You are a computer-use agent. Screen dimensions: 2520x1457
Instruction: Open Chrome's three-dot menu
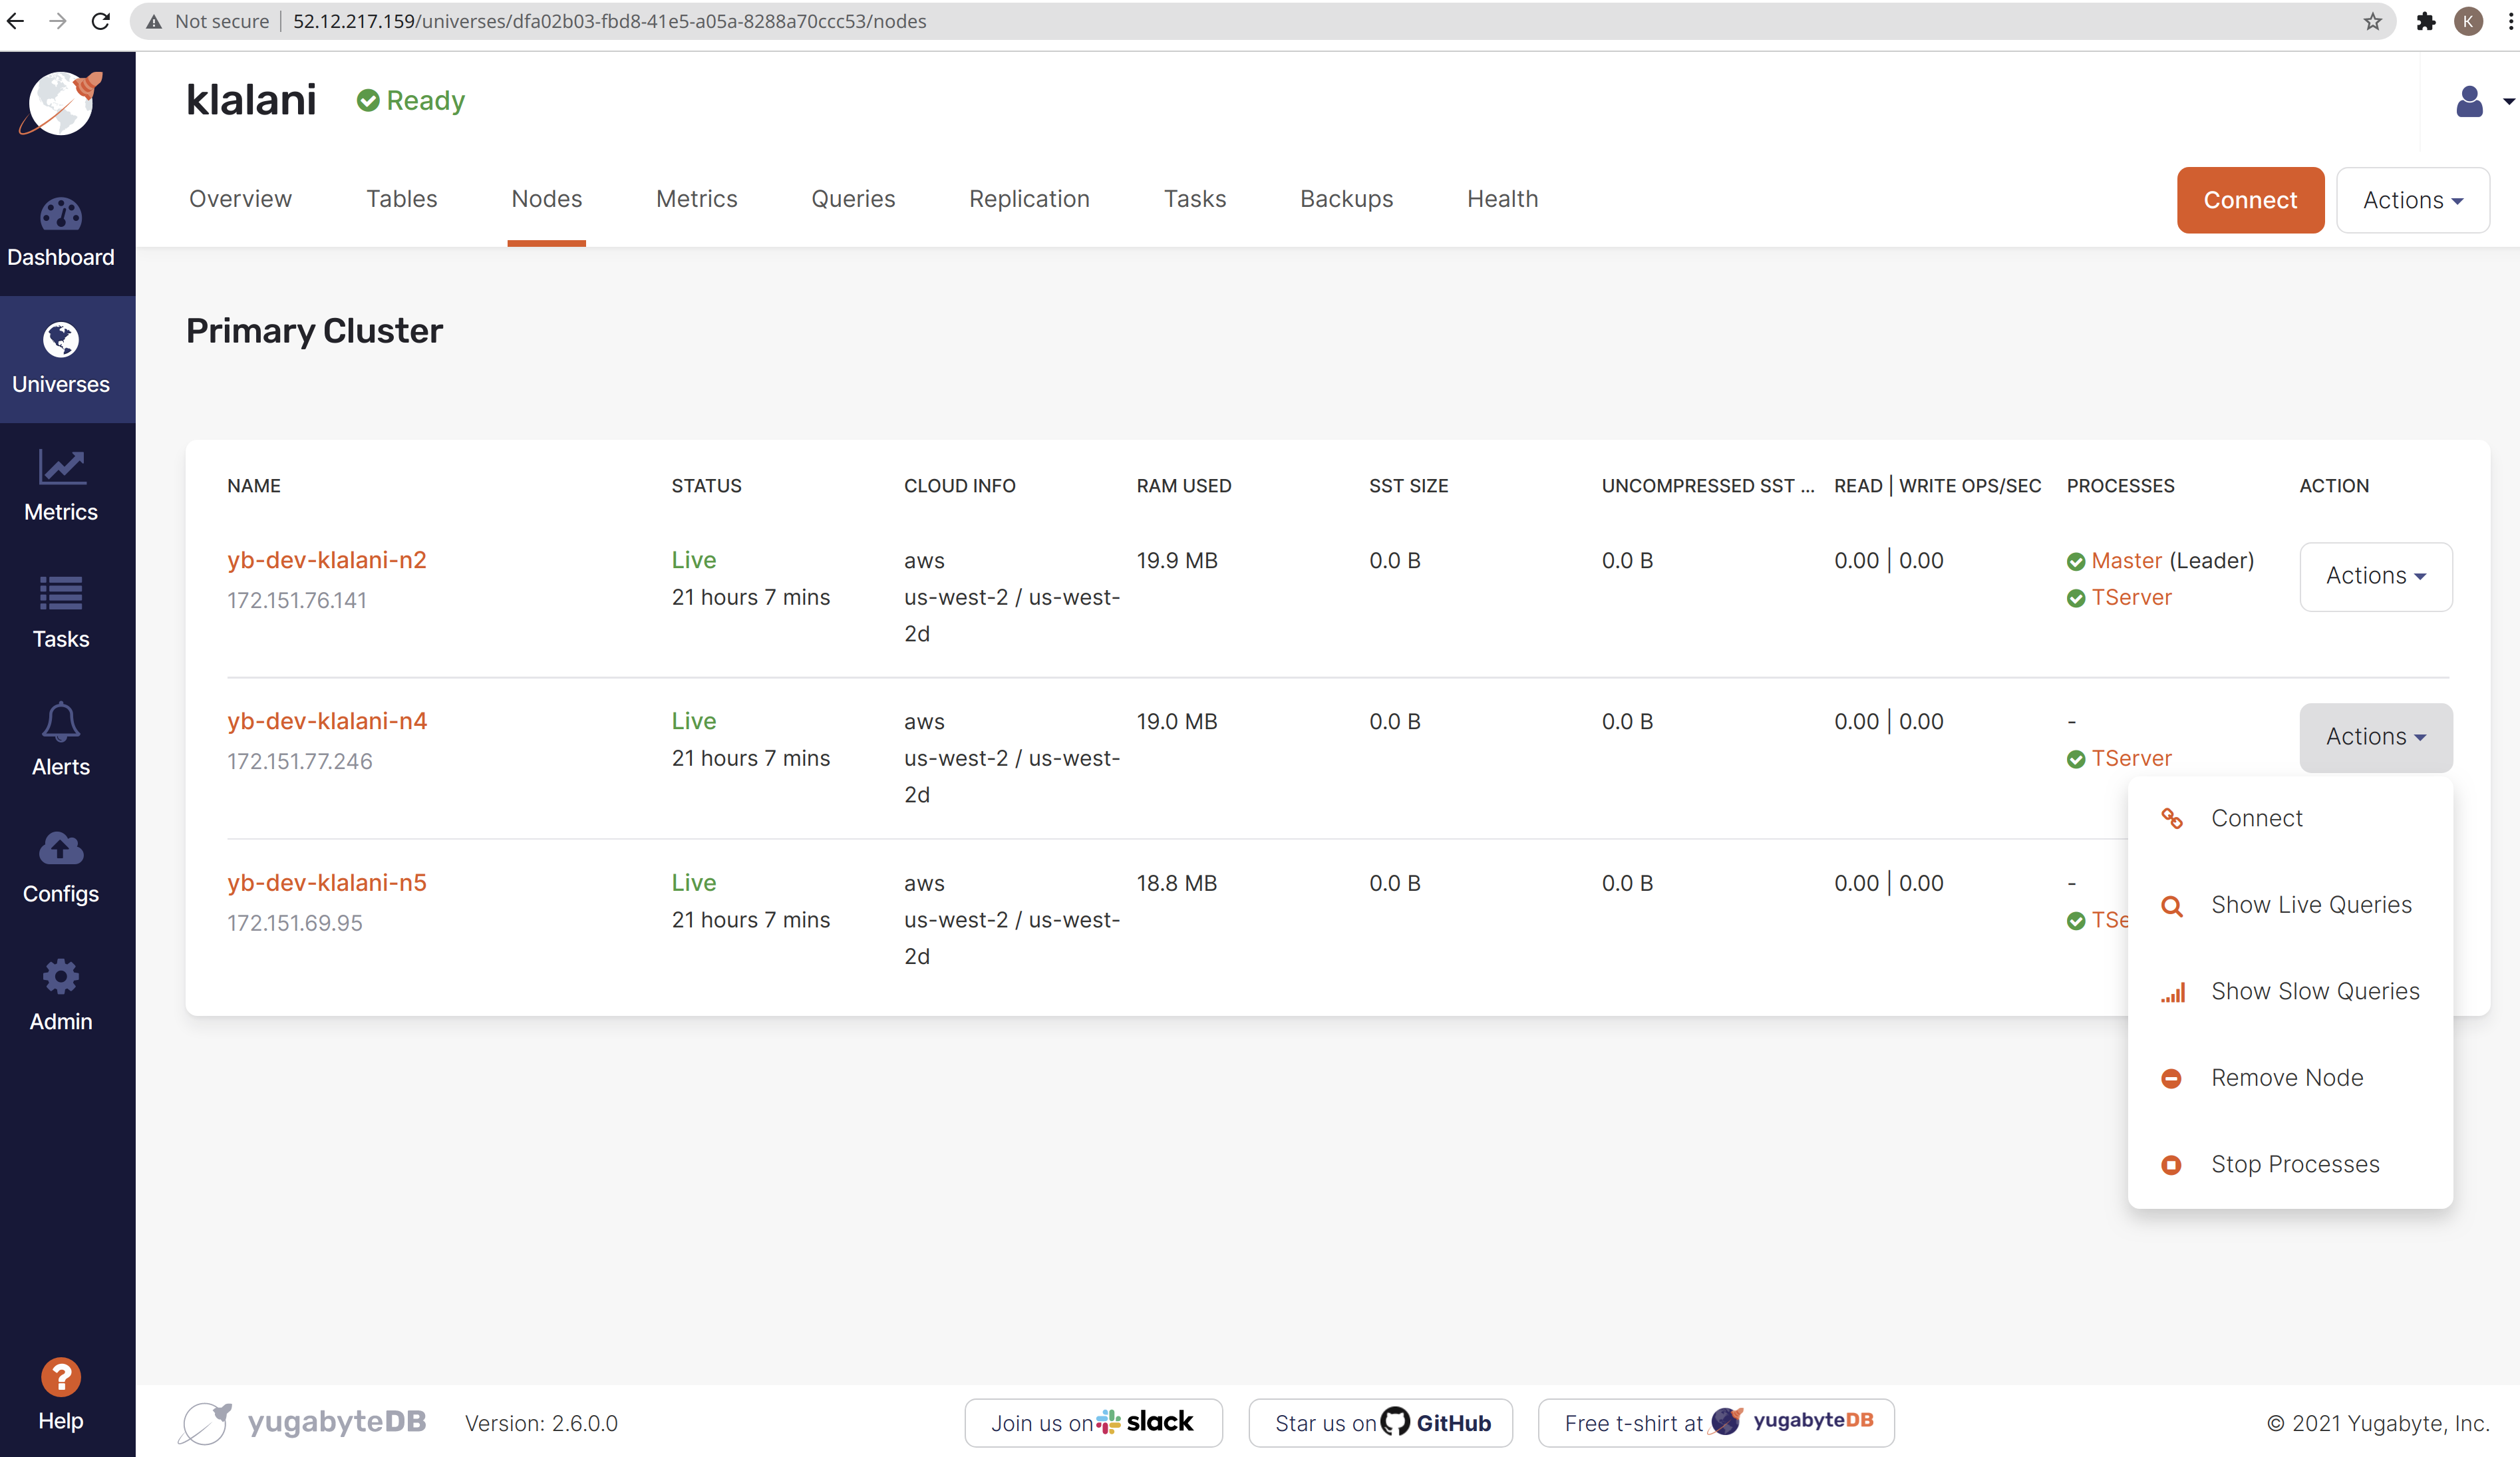click(x=2511, y=21)
